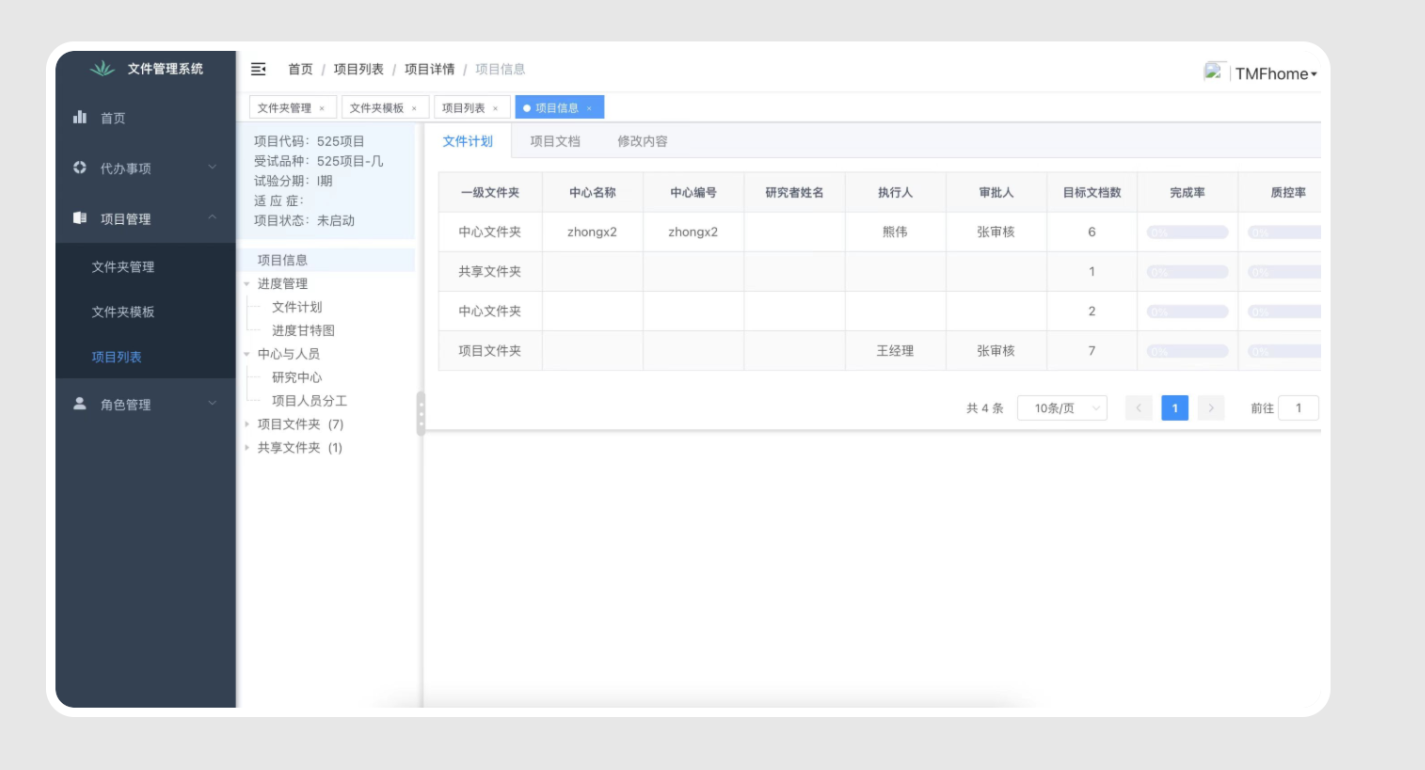Viewport: 1425px width, 770px height.
Task: Select 进度甘特图 in the project tree
Action: 303,330
